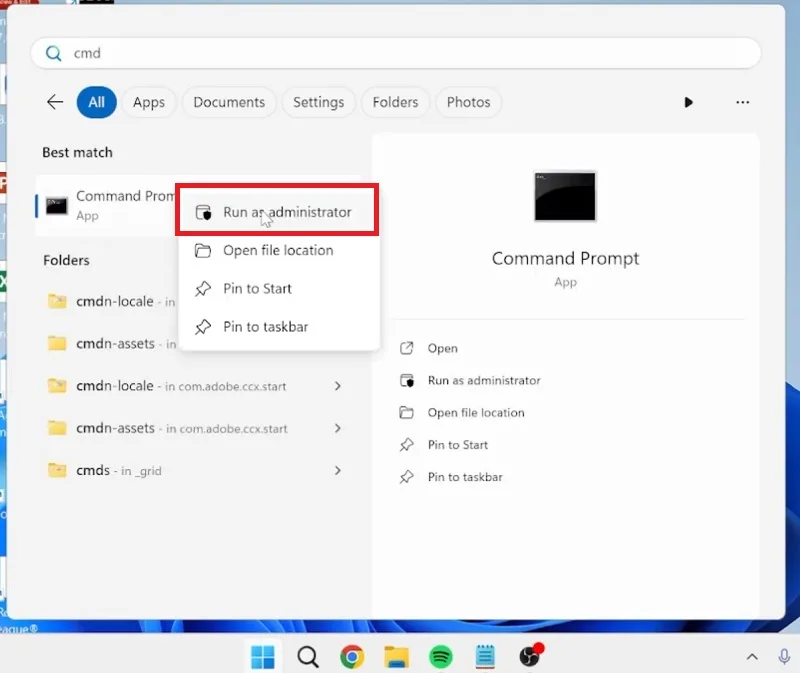Open Notepad from the taskbar
800x673 pixels.
coord(485,657)
